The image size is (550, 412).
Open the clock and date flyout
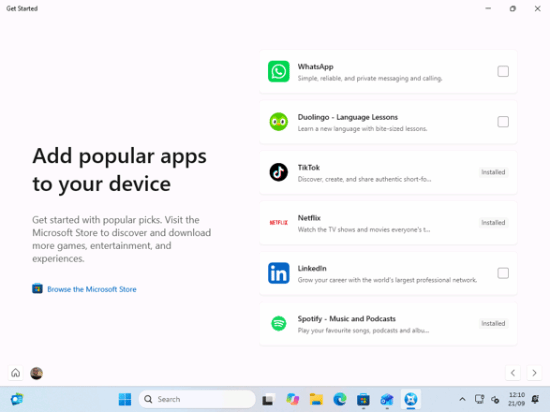(x=516, y=399)
